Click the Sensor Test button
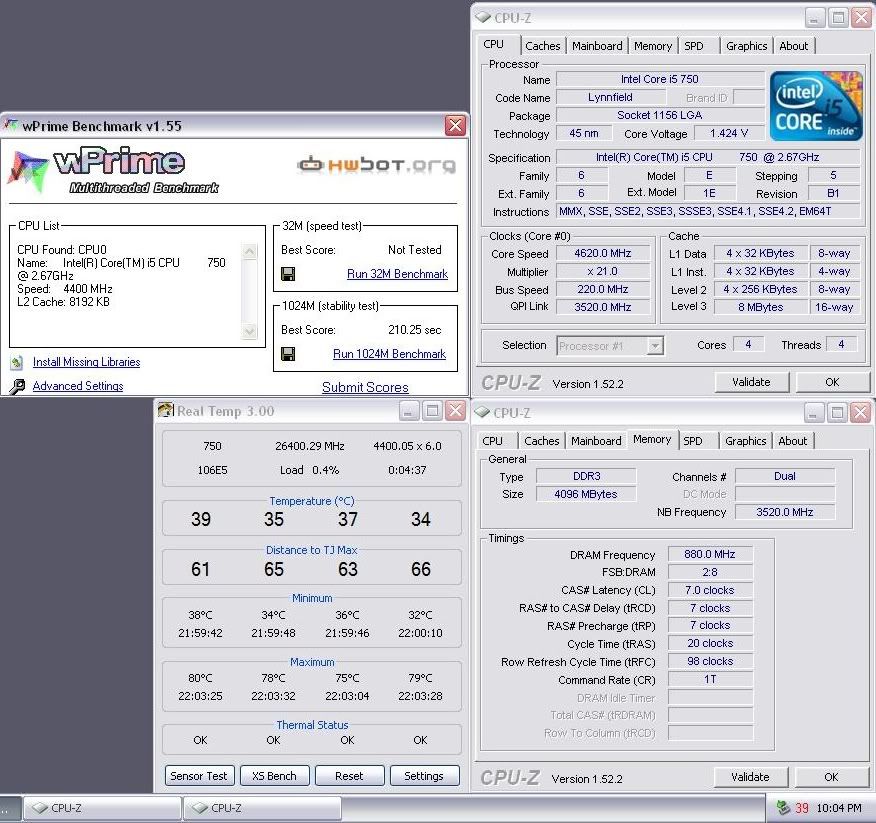The width and height of the screenshot is (876, 823). pyautogui.click(x=198, y=776)
